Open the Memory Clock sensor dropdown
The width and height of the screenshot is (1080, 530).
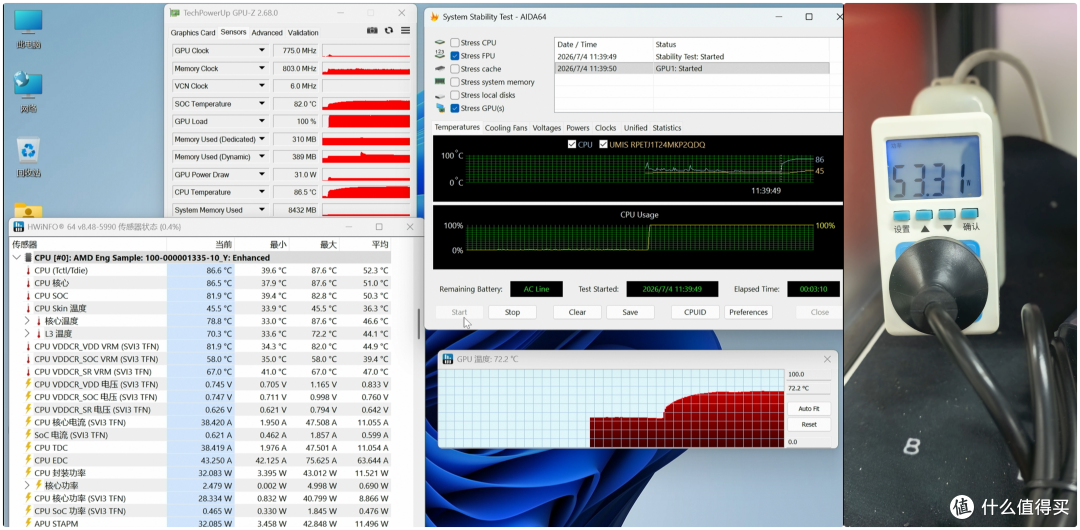pyautogui.click(x=262, y=68)
